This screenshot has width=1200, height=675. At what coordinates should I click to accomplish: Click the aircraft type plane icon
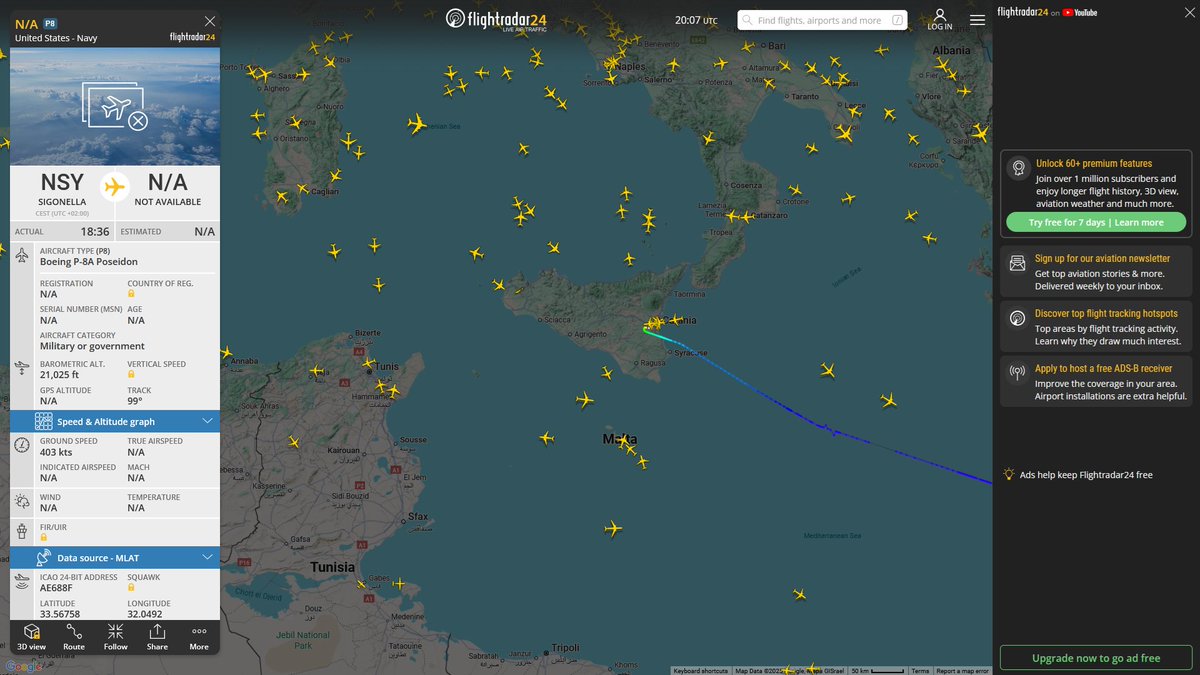23,256
